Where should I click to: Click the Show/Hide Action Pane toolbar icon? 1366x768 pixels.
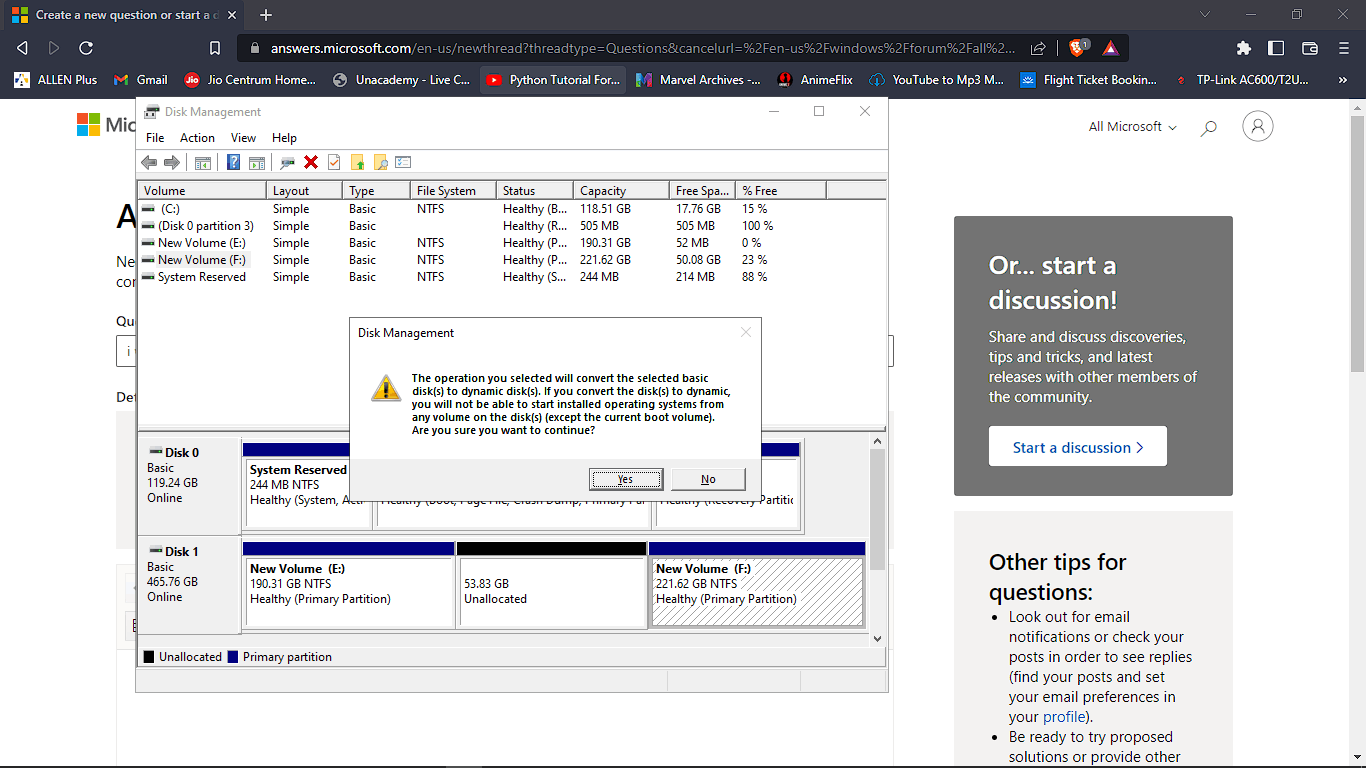257,162
